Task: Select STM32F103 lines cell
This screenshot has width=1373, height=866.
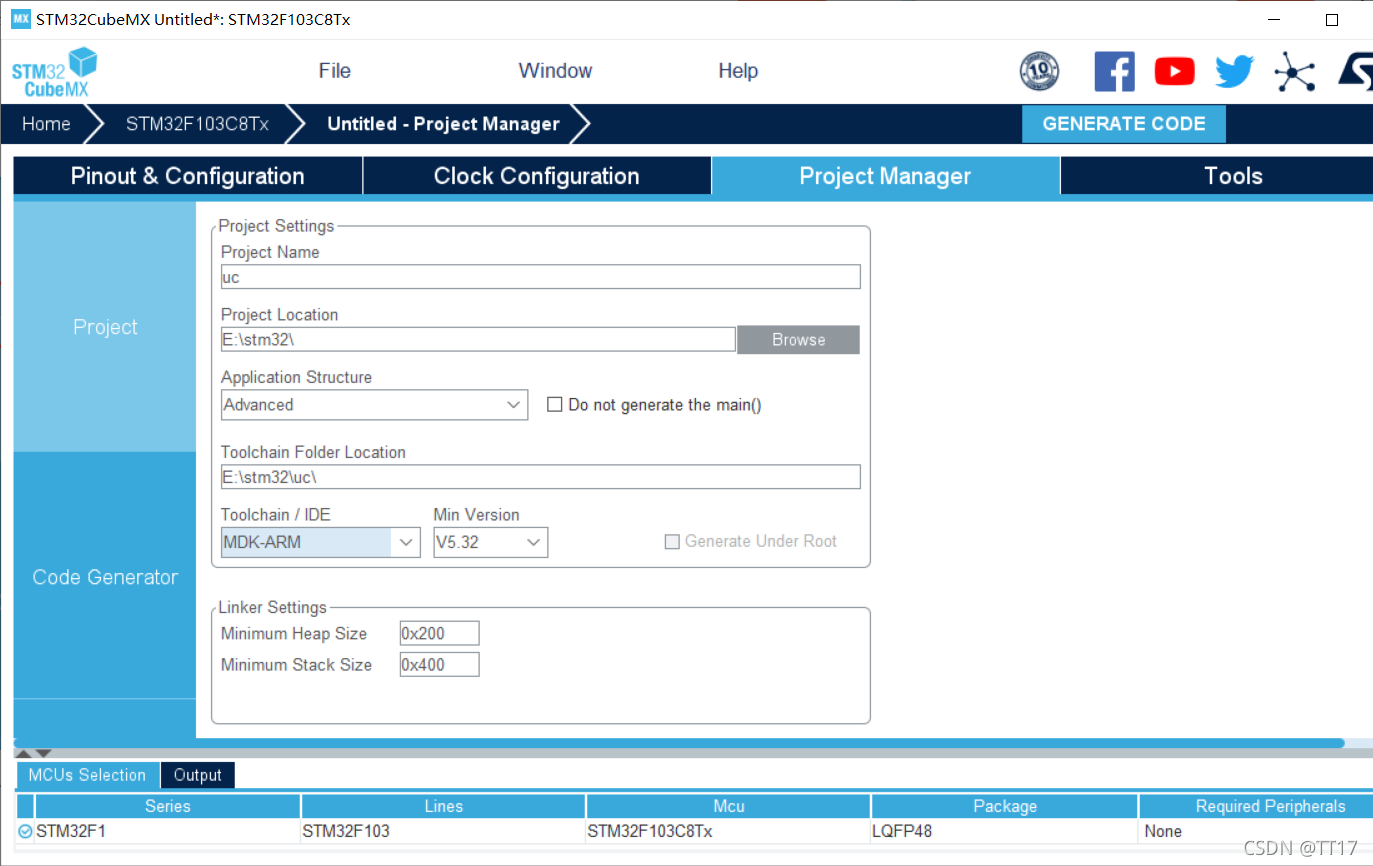Action: 443,831
